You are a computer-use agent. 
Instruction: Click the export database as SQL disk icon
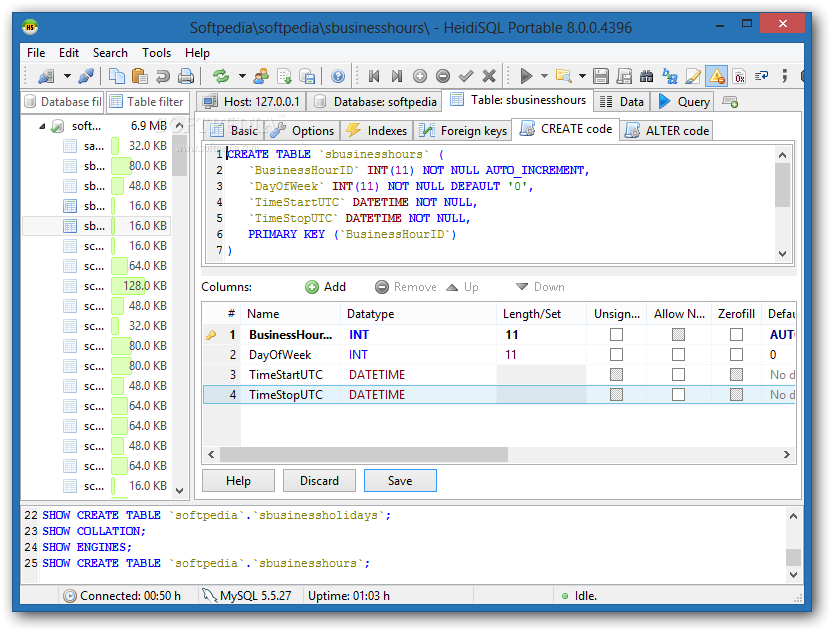click(307, 76)
